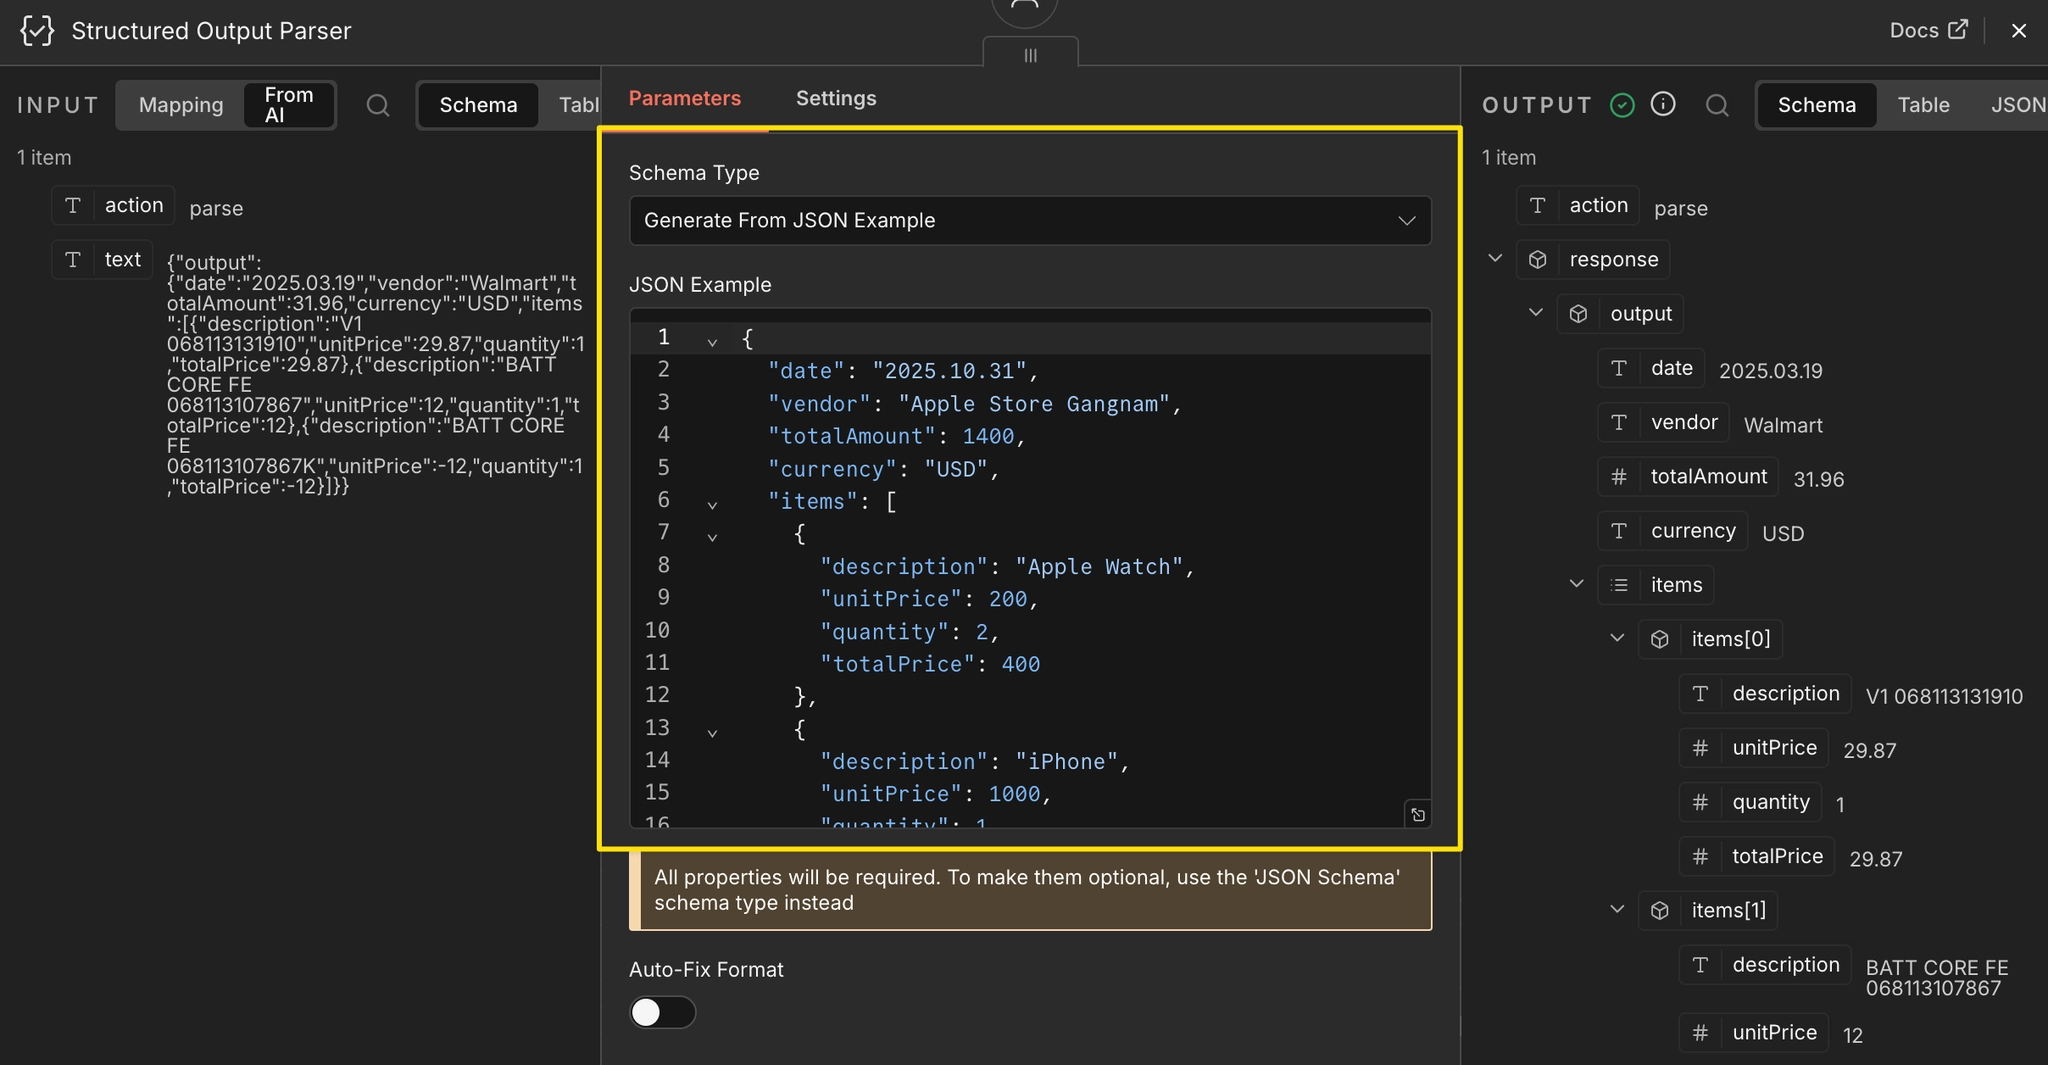Screen dimensions: 2048x1065
Task: Click the items list pill
Action: [x=1656, y=584]
